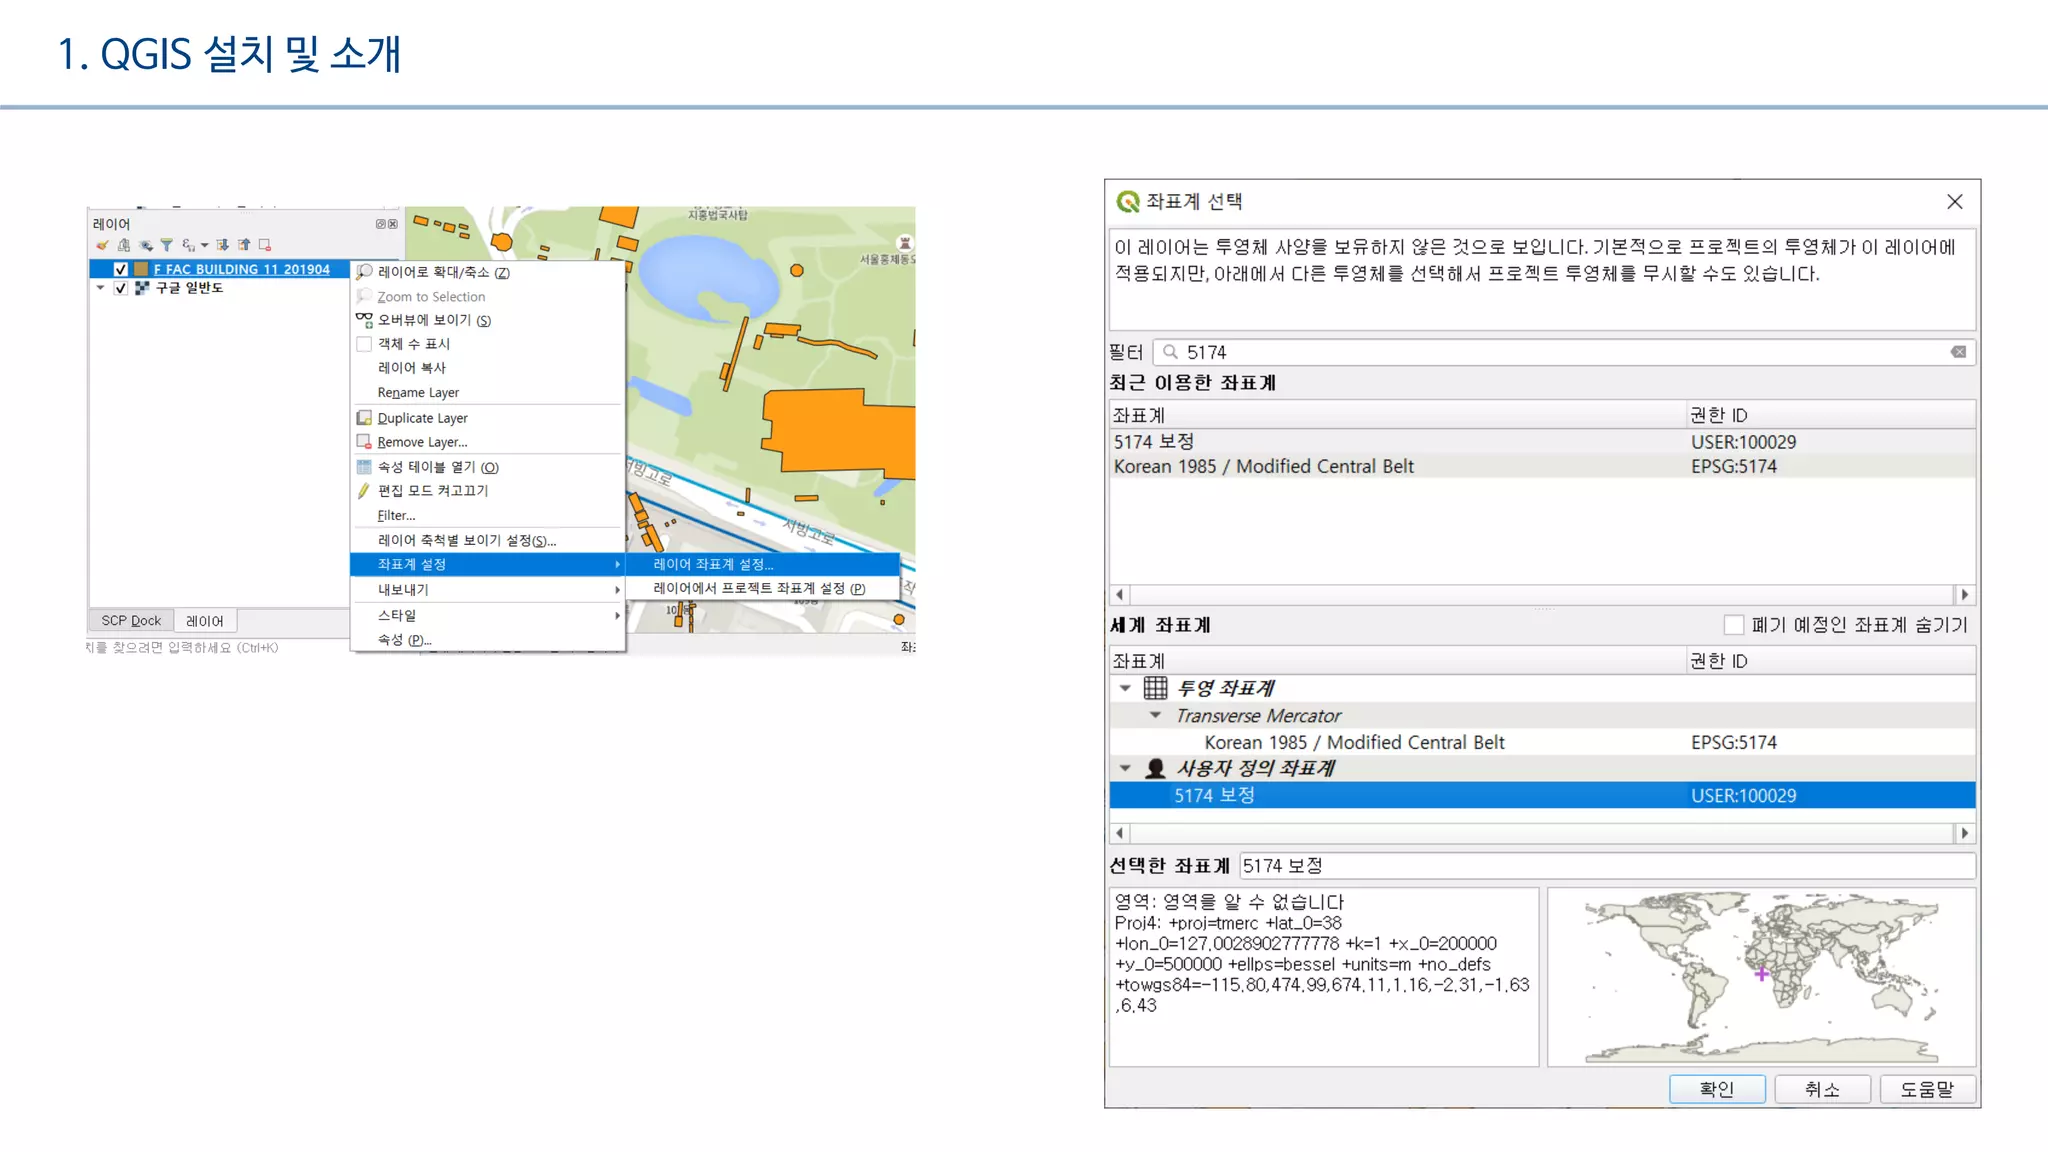Viewport: 2048px width, 1152px height.
Task: Select recent CRS row 5174 보정
Action: (1542, 442)
